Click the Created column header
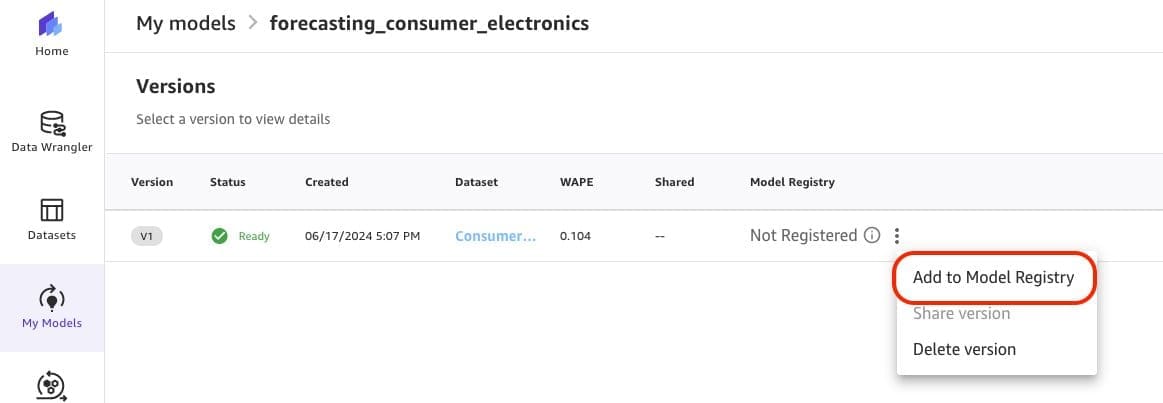 pyautogui.click(x=326, y=182)
